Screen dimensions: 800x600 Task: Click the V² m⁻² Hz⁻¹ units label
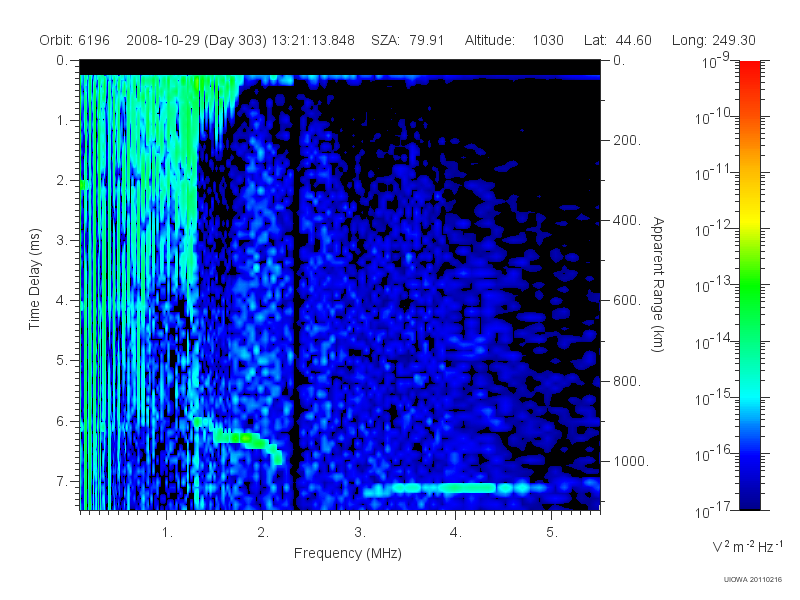tap(747, 546)
